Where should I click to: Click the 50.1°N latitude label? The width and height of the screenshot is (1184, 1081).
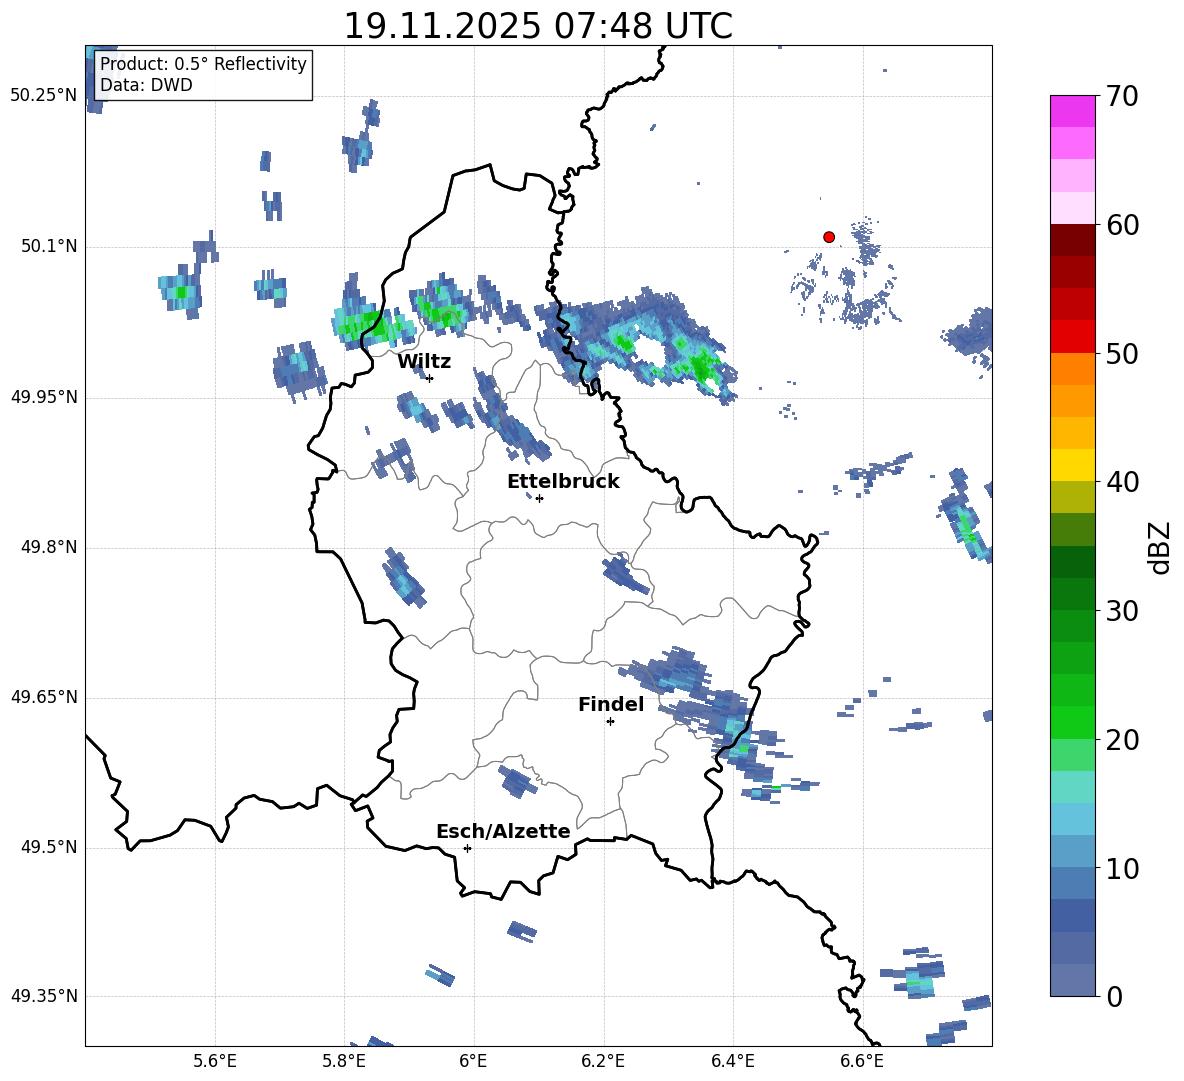[49, 246]
